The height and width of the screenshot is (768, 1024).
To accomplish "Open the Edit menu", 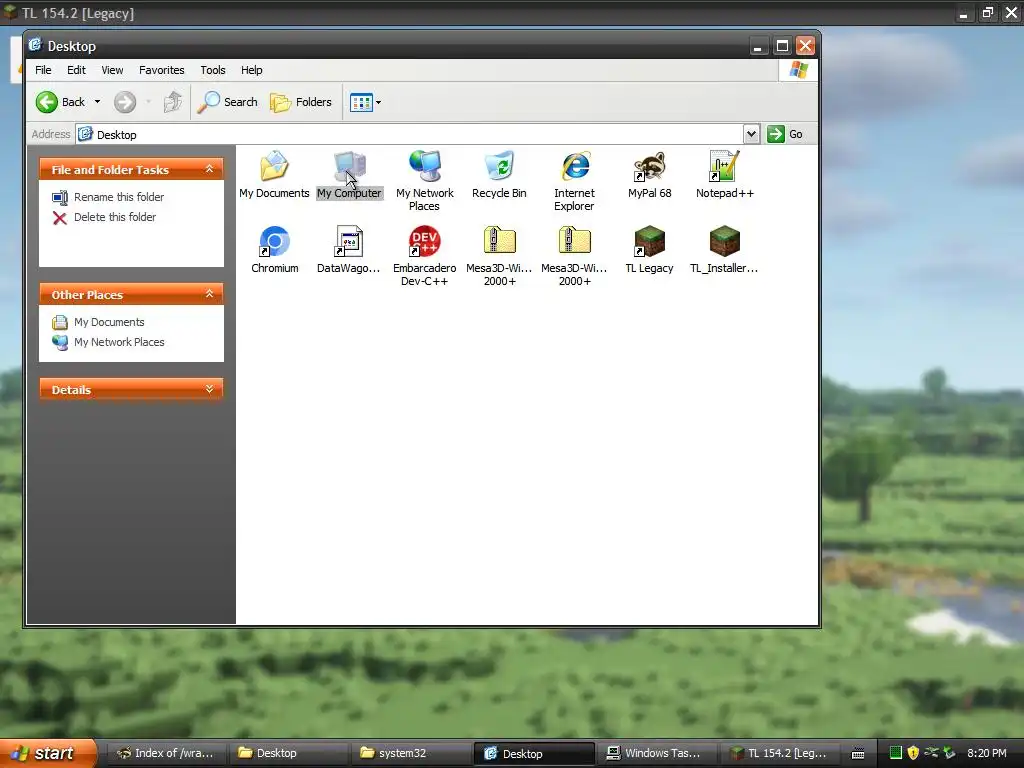I will (76, 70).
